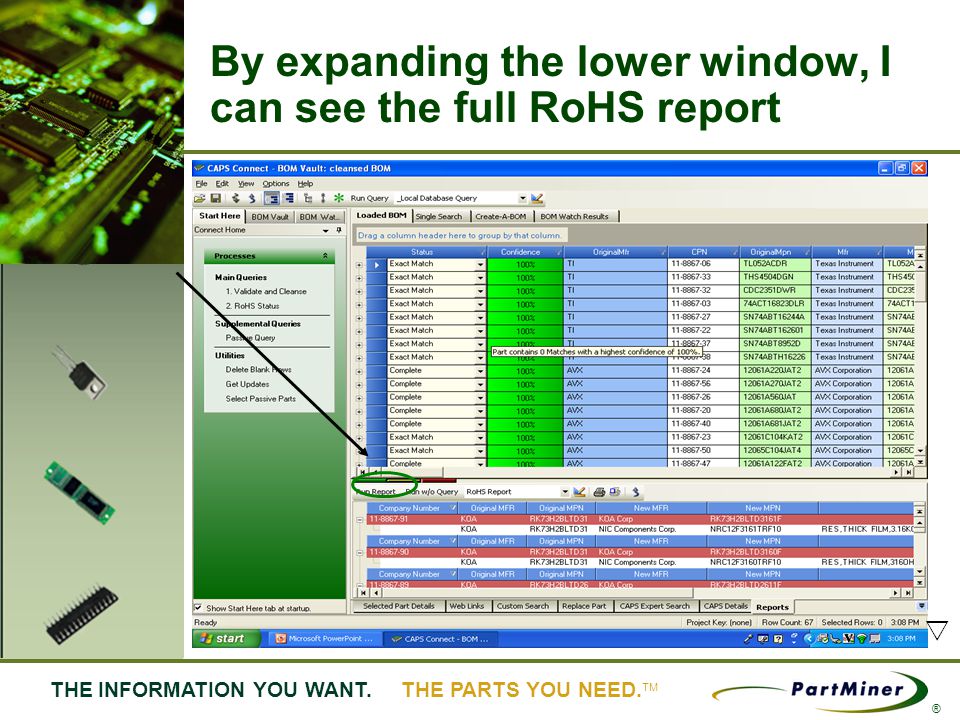Open the View menu
960x720 pixels.
(246, 184)
